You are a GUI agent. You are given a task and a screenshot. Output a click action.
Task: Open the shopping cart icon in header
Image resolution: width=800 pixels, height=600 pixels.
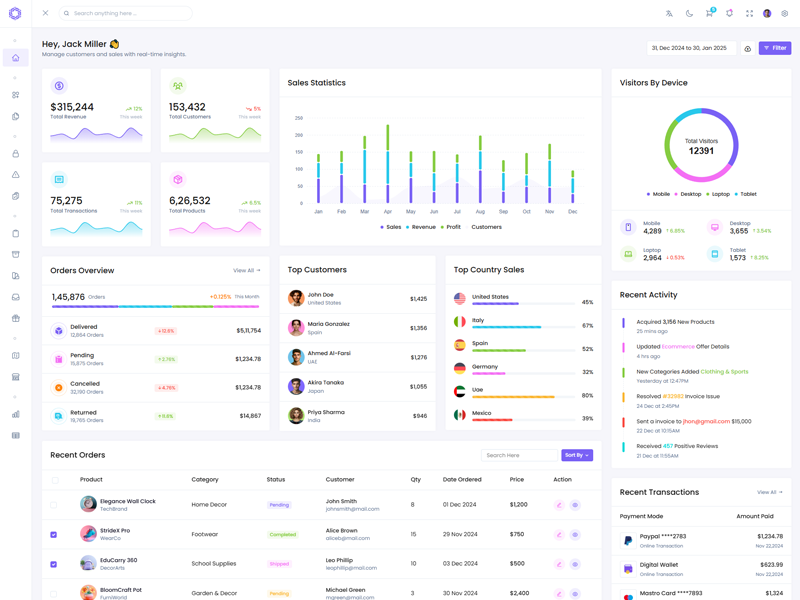point(709,14)
